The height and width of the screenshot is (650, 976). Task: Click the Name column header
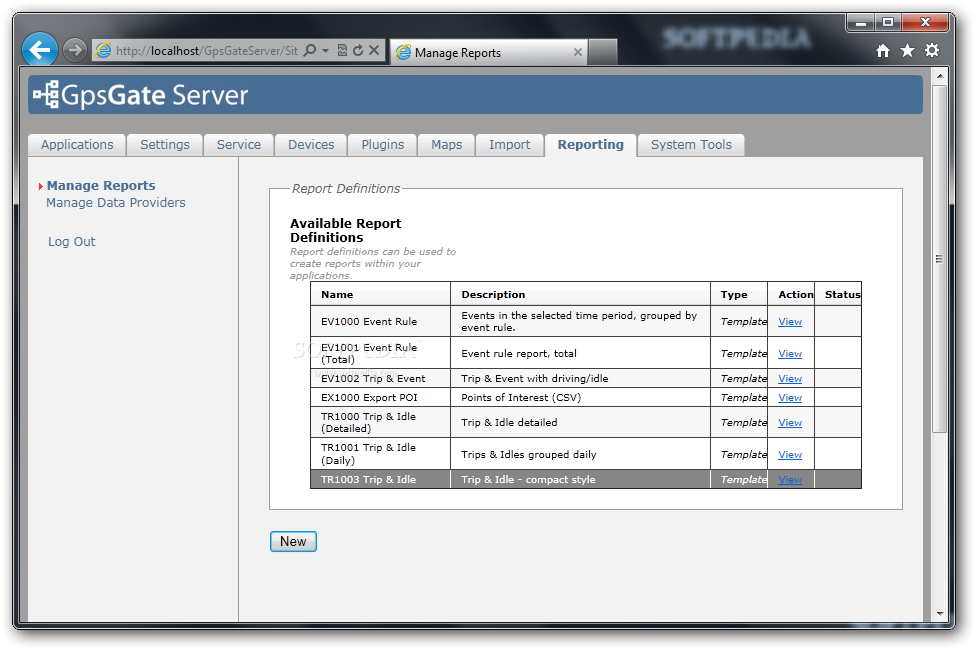point(380,294)
